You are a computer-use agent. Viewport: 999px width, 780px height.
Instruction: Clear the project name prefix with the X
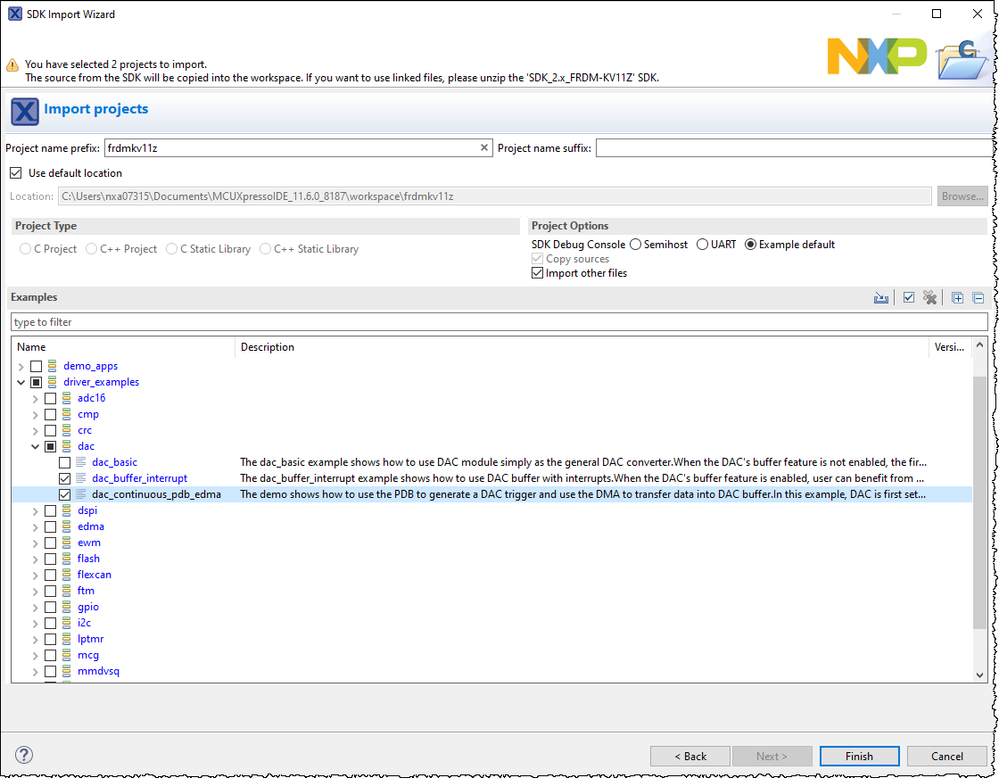click(484, 148)
